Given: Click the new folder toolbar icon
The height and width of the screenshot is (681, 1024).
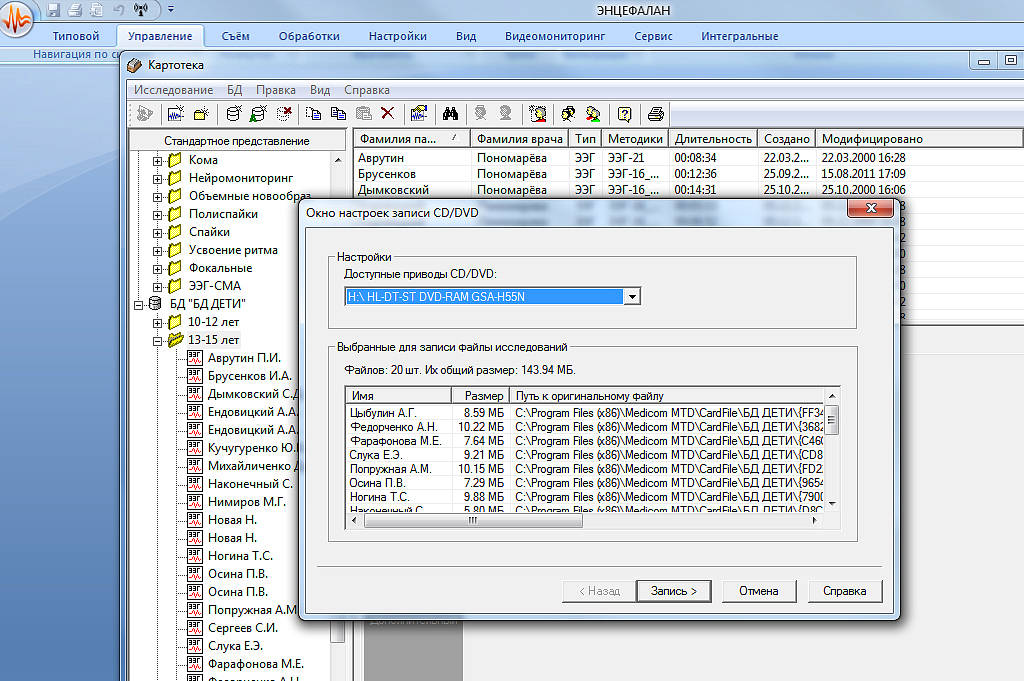Looking at the screenshot, I should (201, 114).
